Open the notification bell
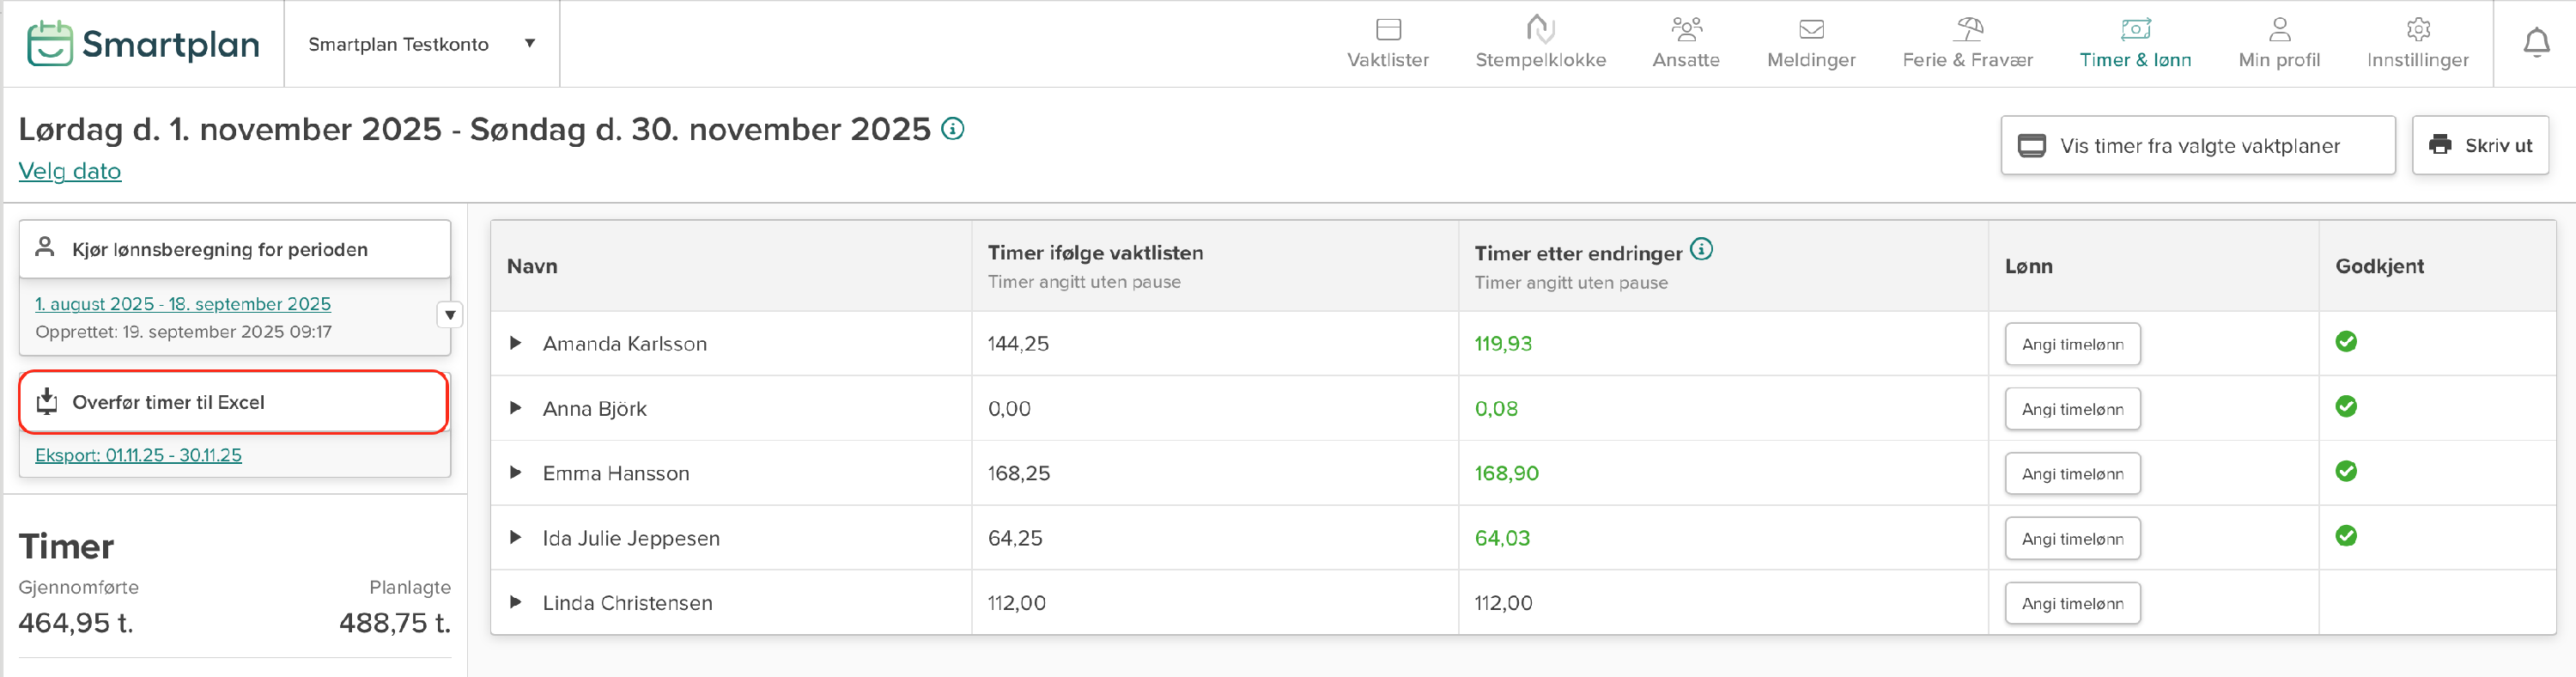The height and width of the screenshot is (677, 2576). pyautogui.click(x=2535, y=43)
